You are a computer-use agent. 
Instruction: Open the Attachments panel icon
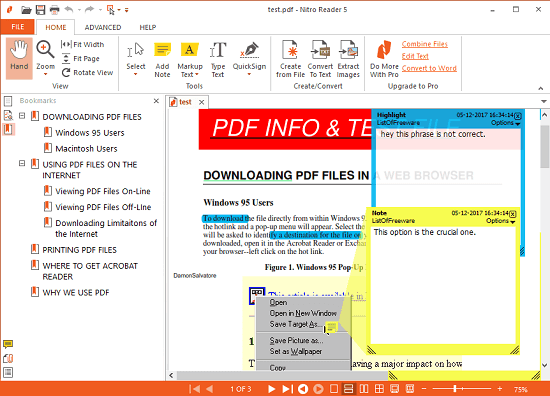[8, 358]
